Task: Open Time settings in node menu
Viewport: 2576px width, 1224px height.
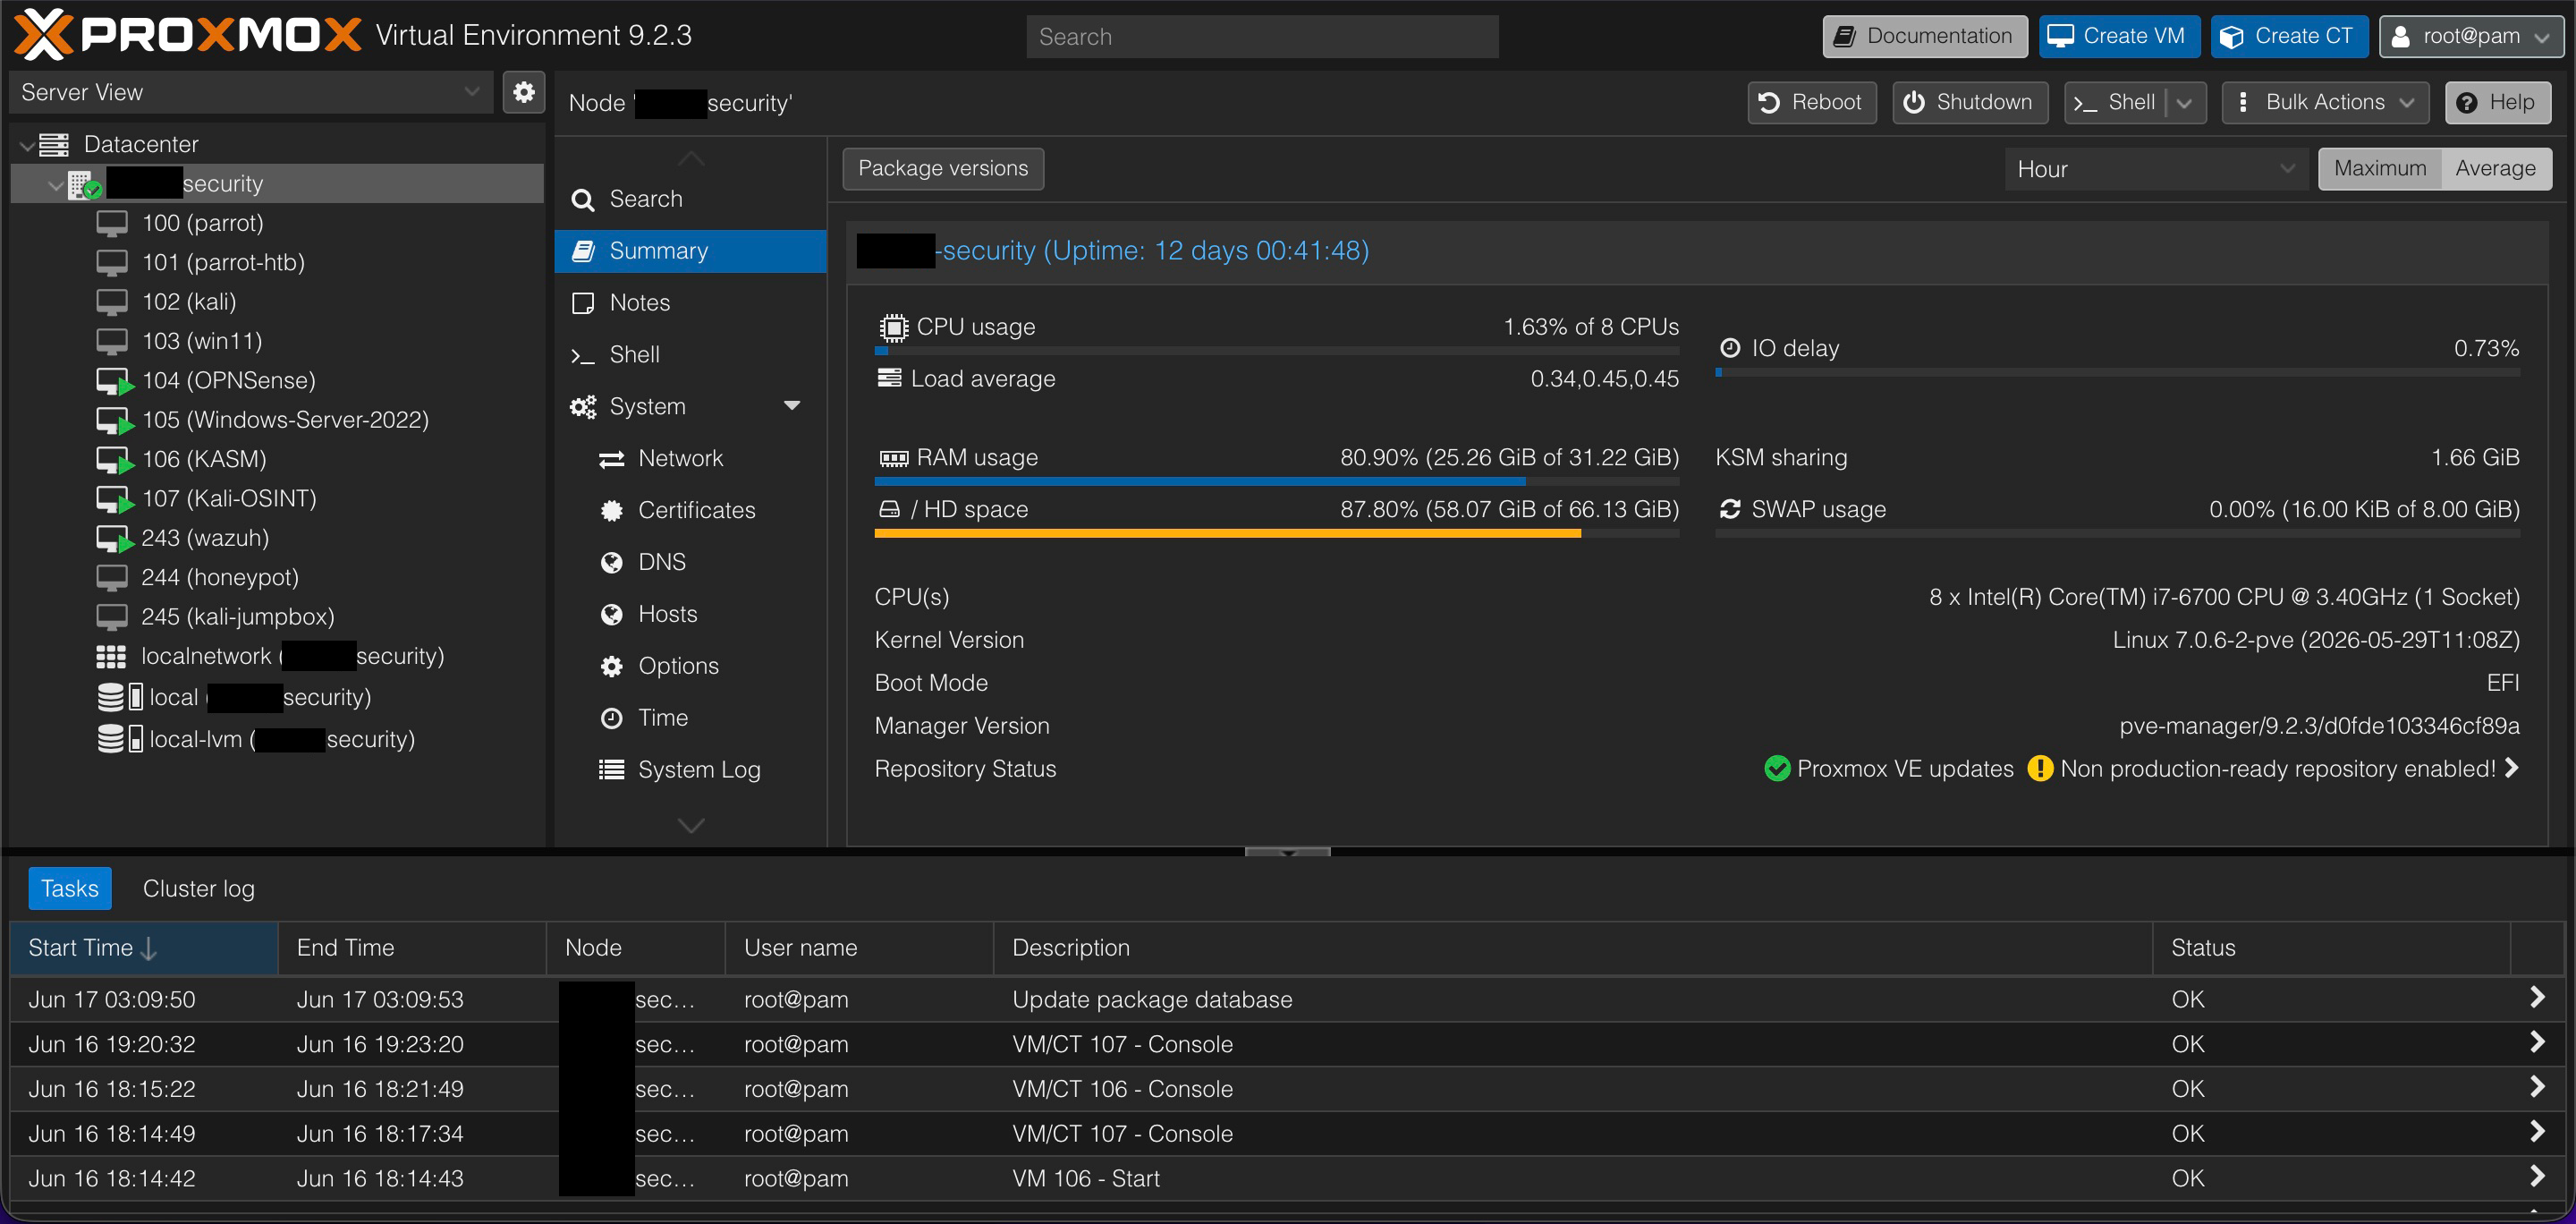Action: click(691, 718)
